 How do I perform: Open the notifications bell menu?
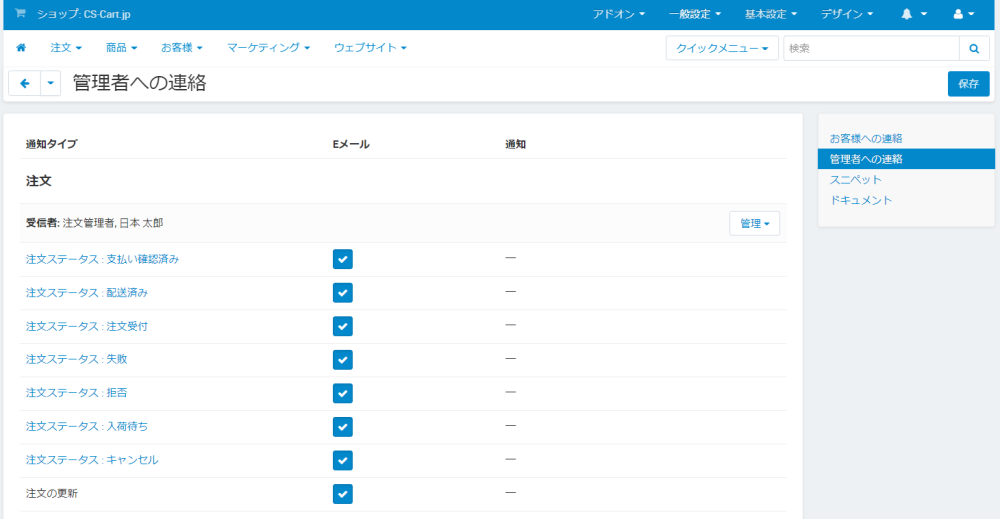(914, 15)
